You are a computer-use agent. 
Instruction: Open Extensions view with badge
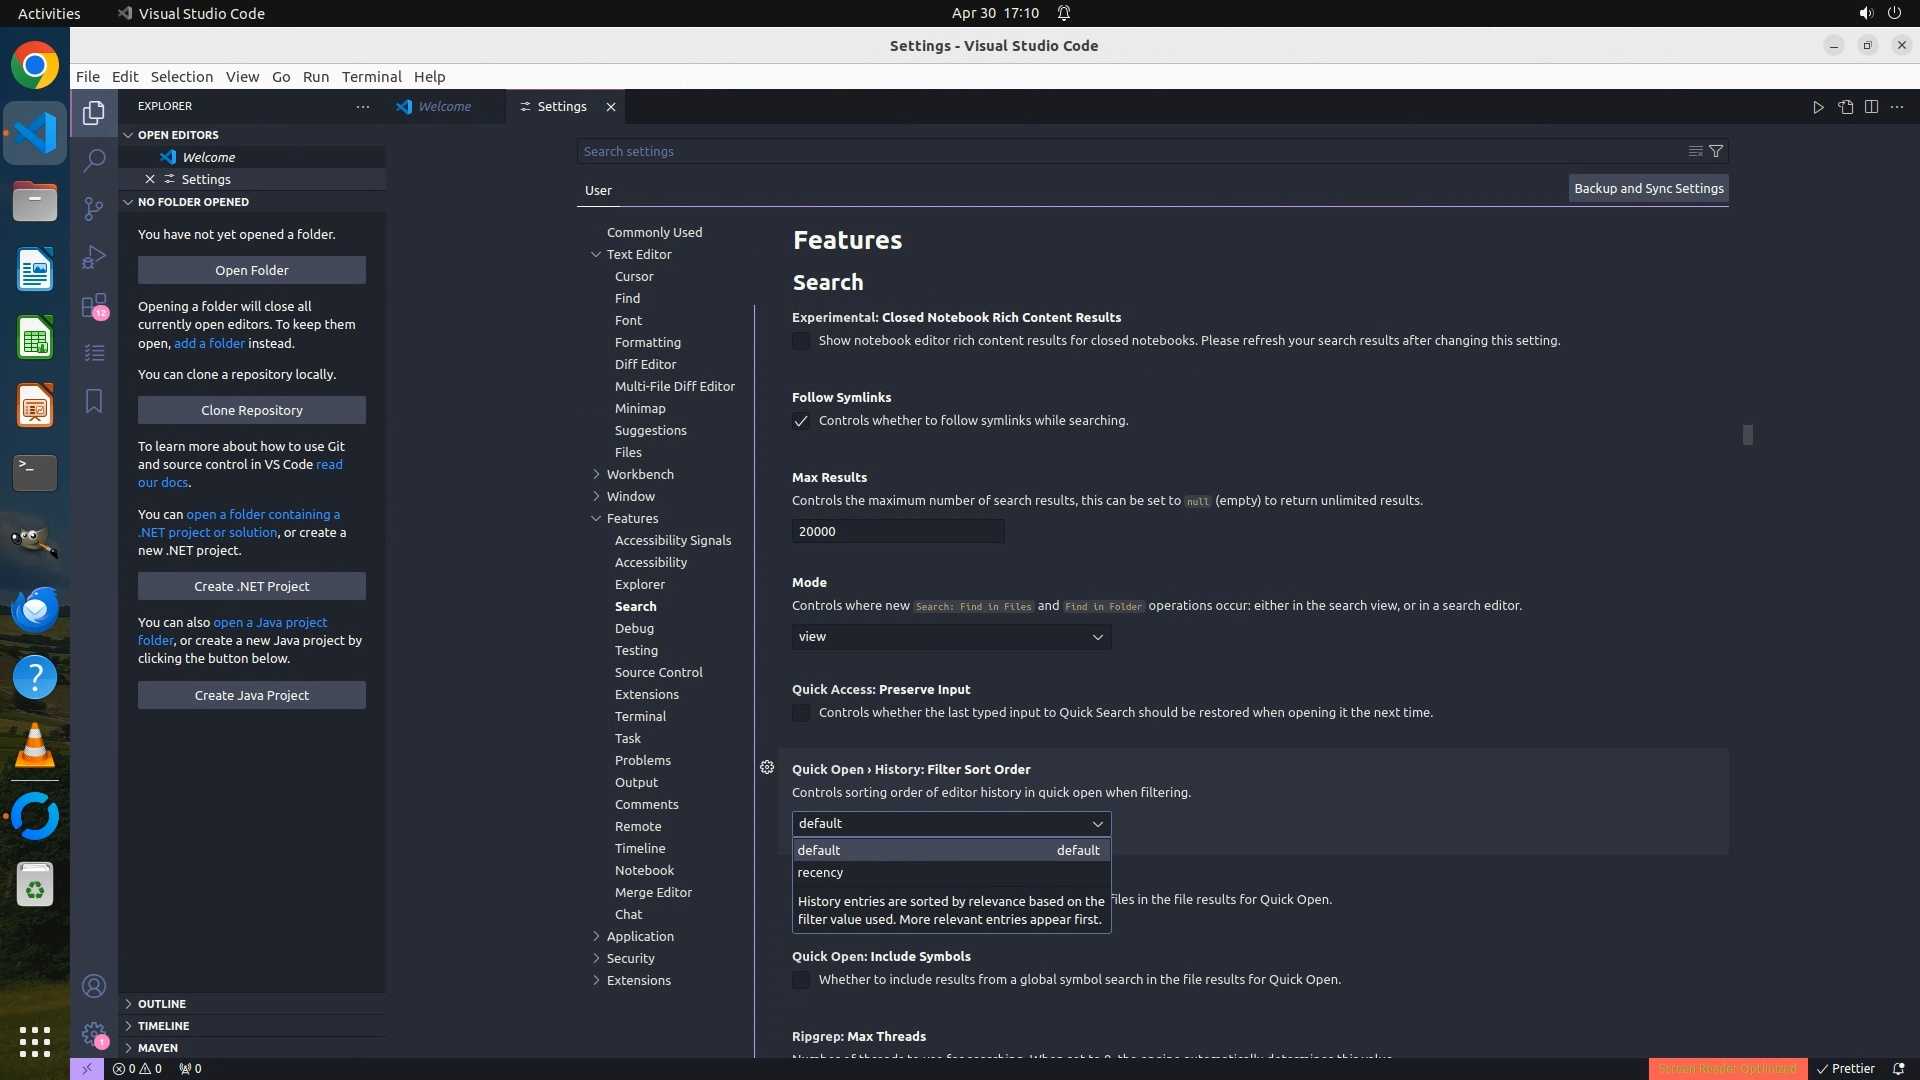pyautogui.click(x=94, y=305)
